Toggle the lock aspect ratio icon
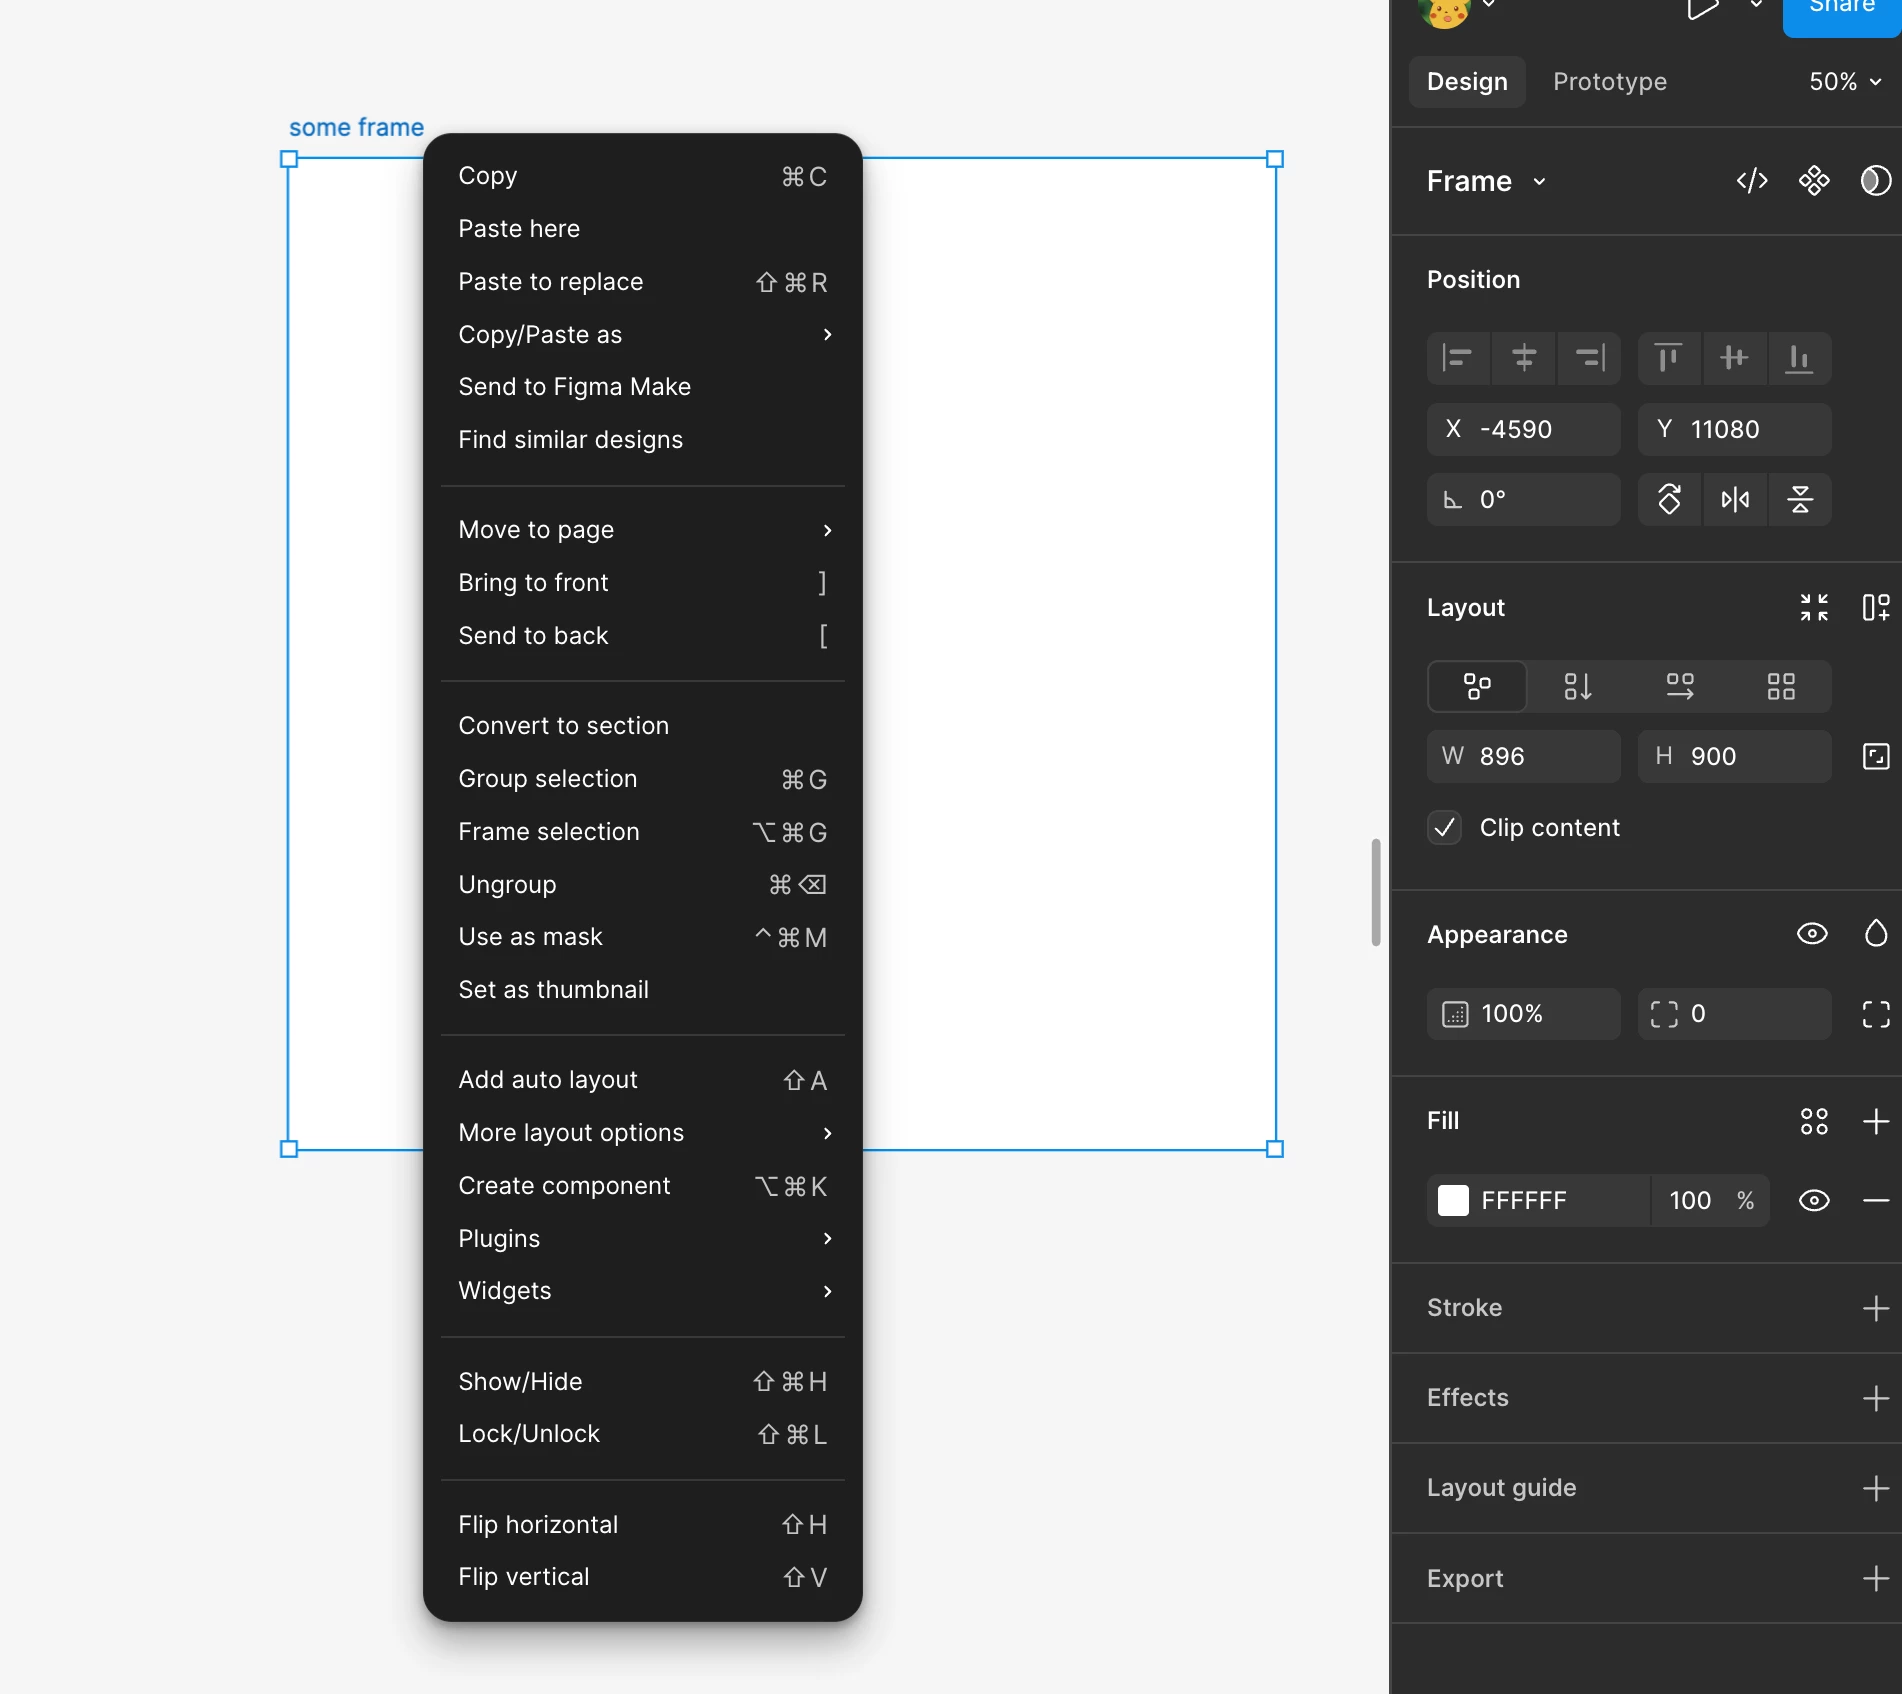1902x1694 pixels. click(1876, 756)
